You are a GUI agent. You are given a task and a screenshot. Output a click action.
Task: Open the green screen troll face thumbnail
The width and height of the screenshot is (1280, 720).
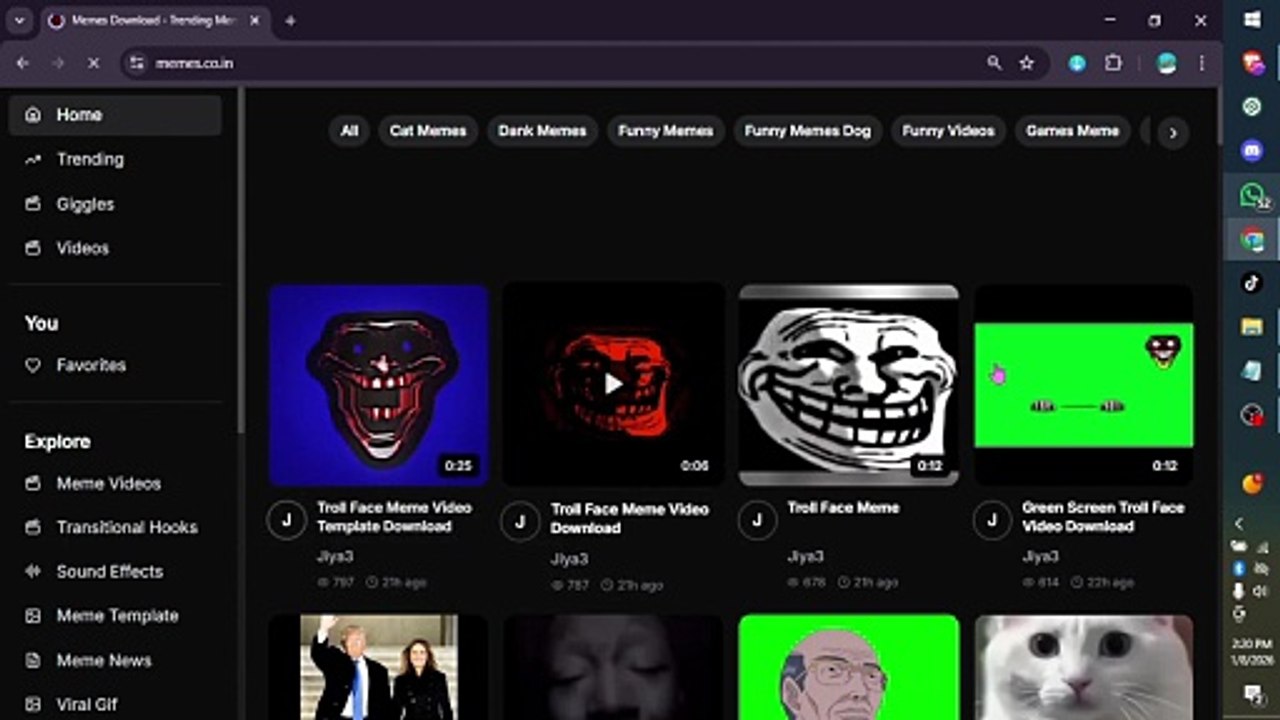1084,385
